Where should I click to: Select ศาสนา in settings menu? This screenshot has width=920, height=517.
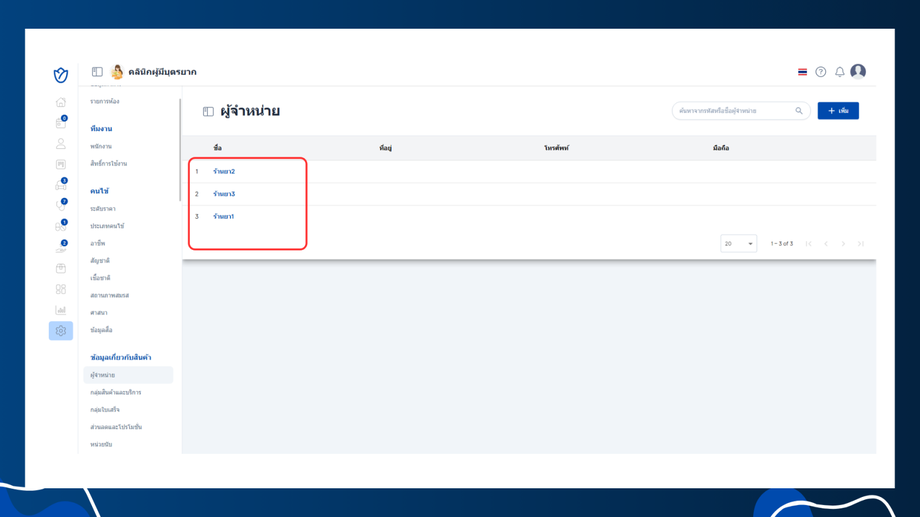[99, 312]
